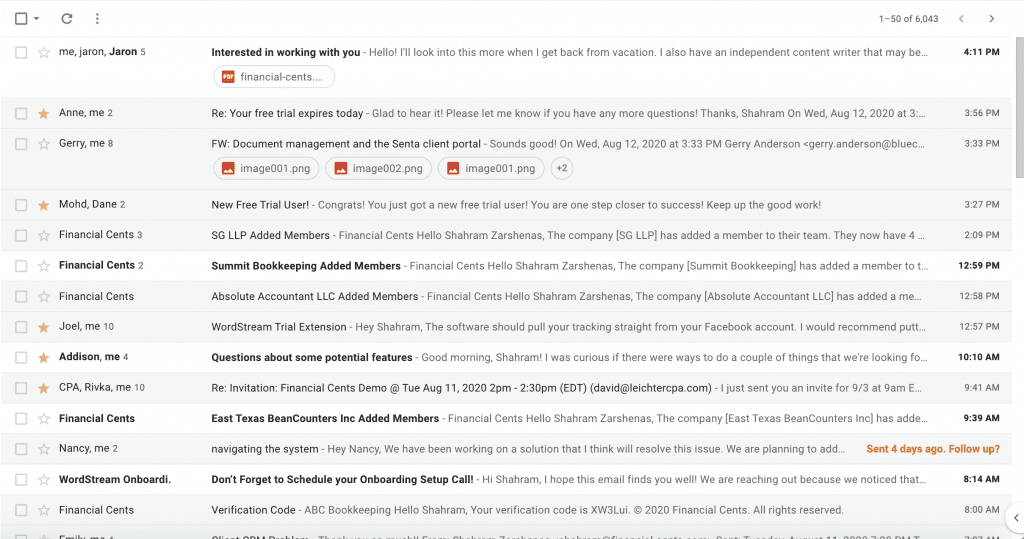Star the Nancy 'navigating the system' email
The image size is (1024, 539).
44,449
